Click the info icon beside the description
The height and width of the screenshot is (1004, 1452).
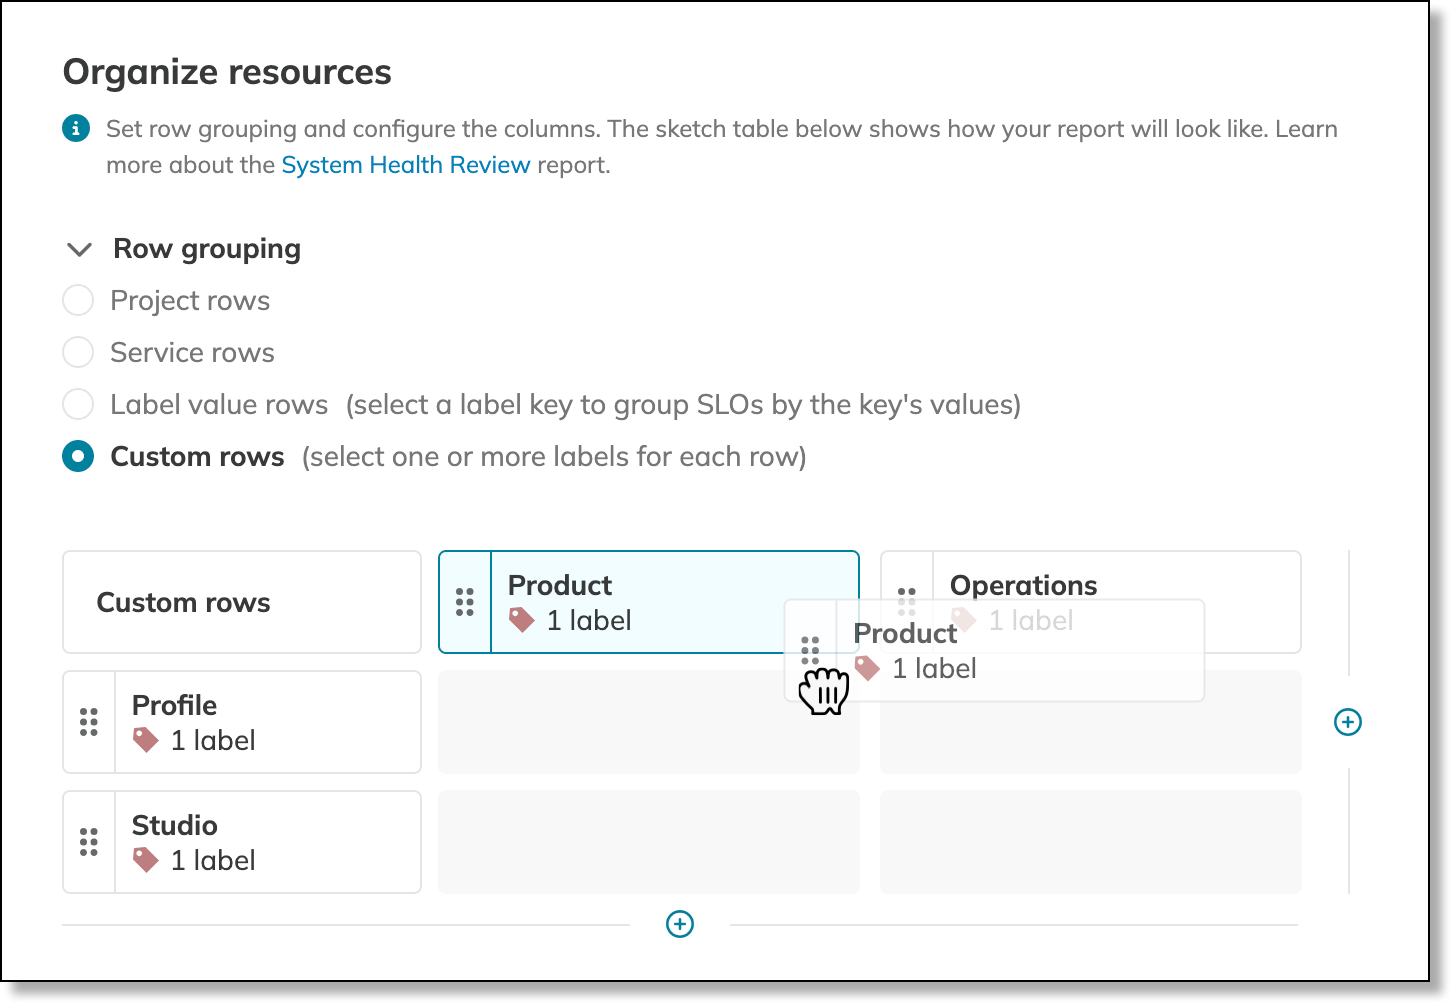click(x=76, y=129)
